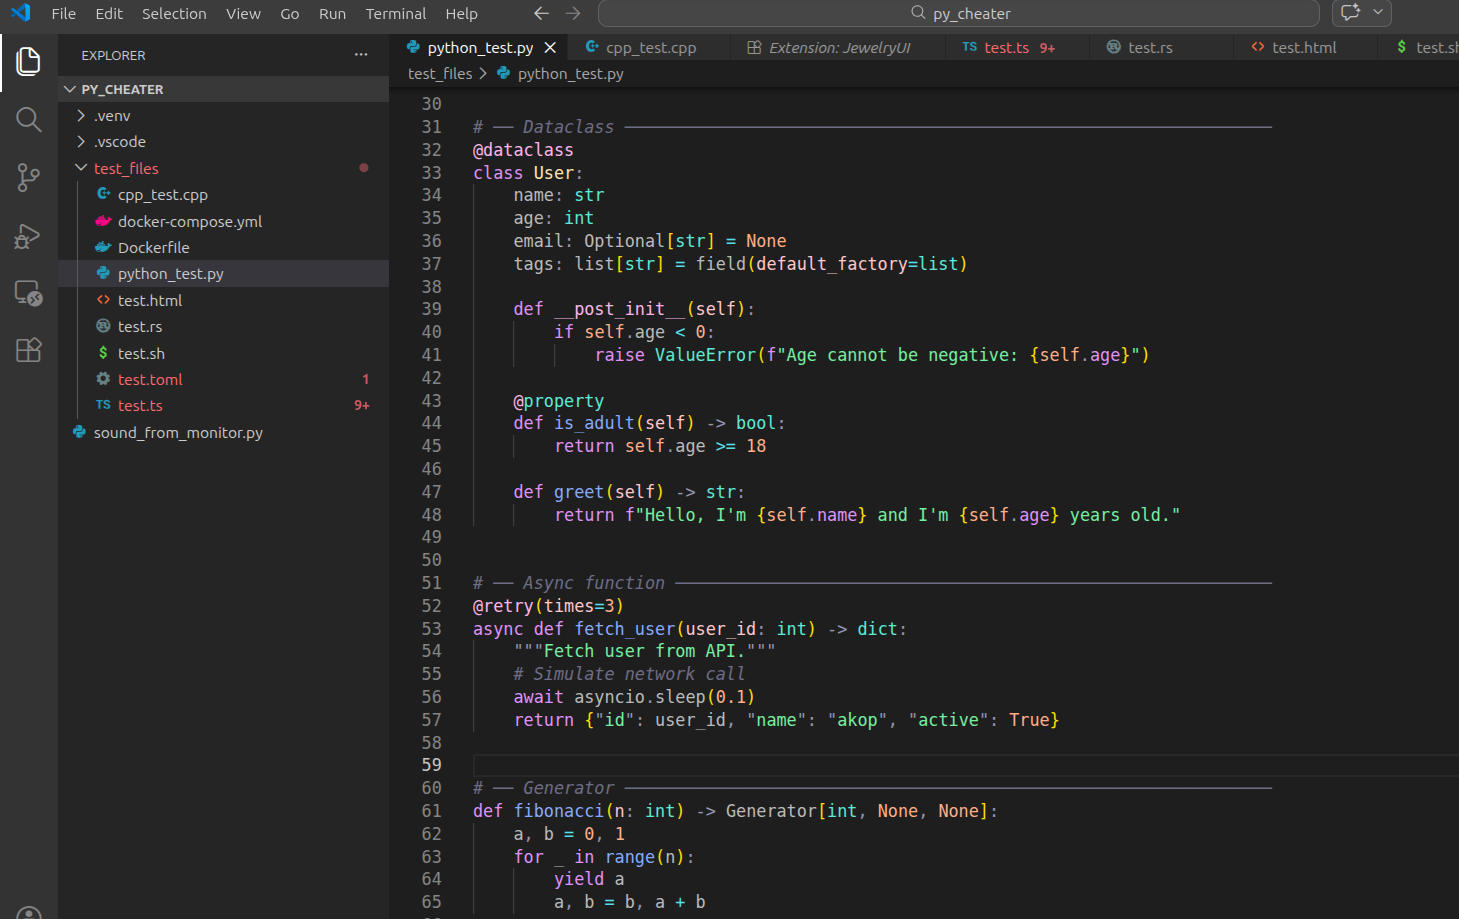Open the Search view
The image size is (1459, 919).
[28, 120]
